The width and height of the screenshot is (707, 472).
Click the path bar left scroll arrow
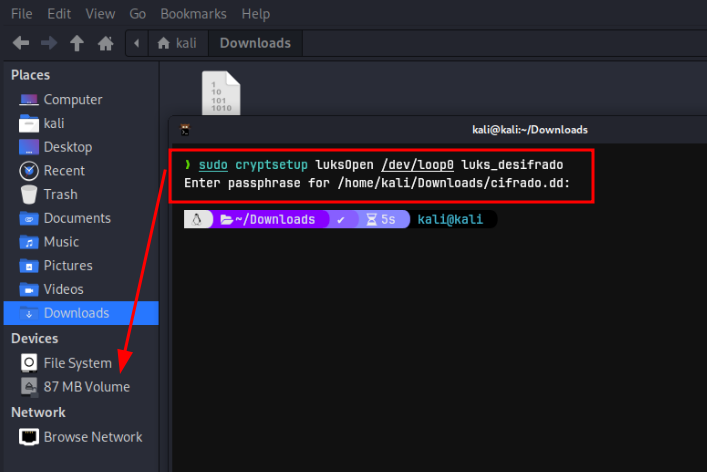click(x=137, y=43)
